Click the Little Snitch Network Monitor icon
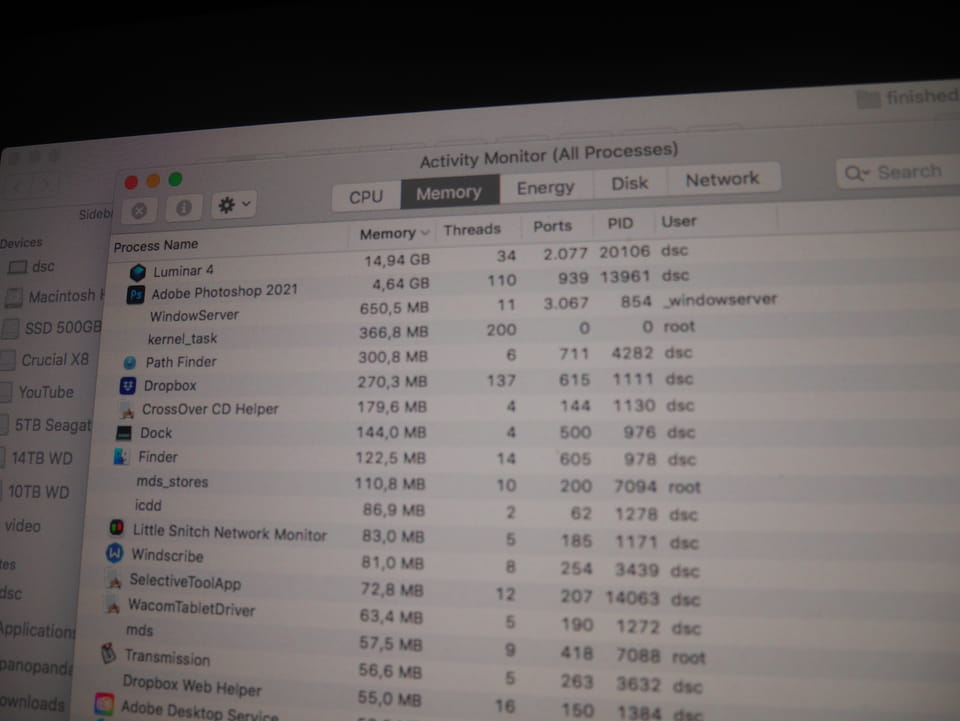 116,529
